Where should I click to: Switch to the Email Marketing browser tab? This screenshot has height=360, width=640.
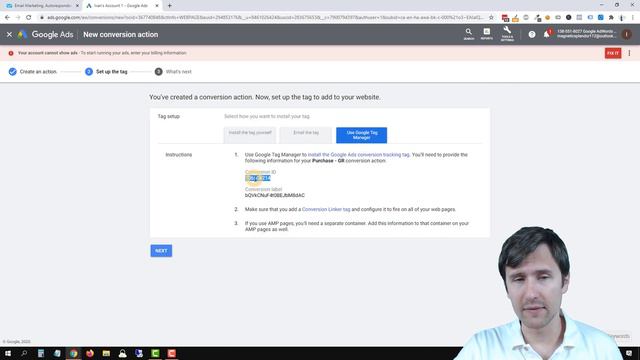click(41, 6)
